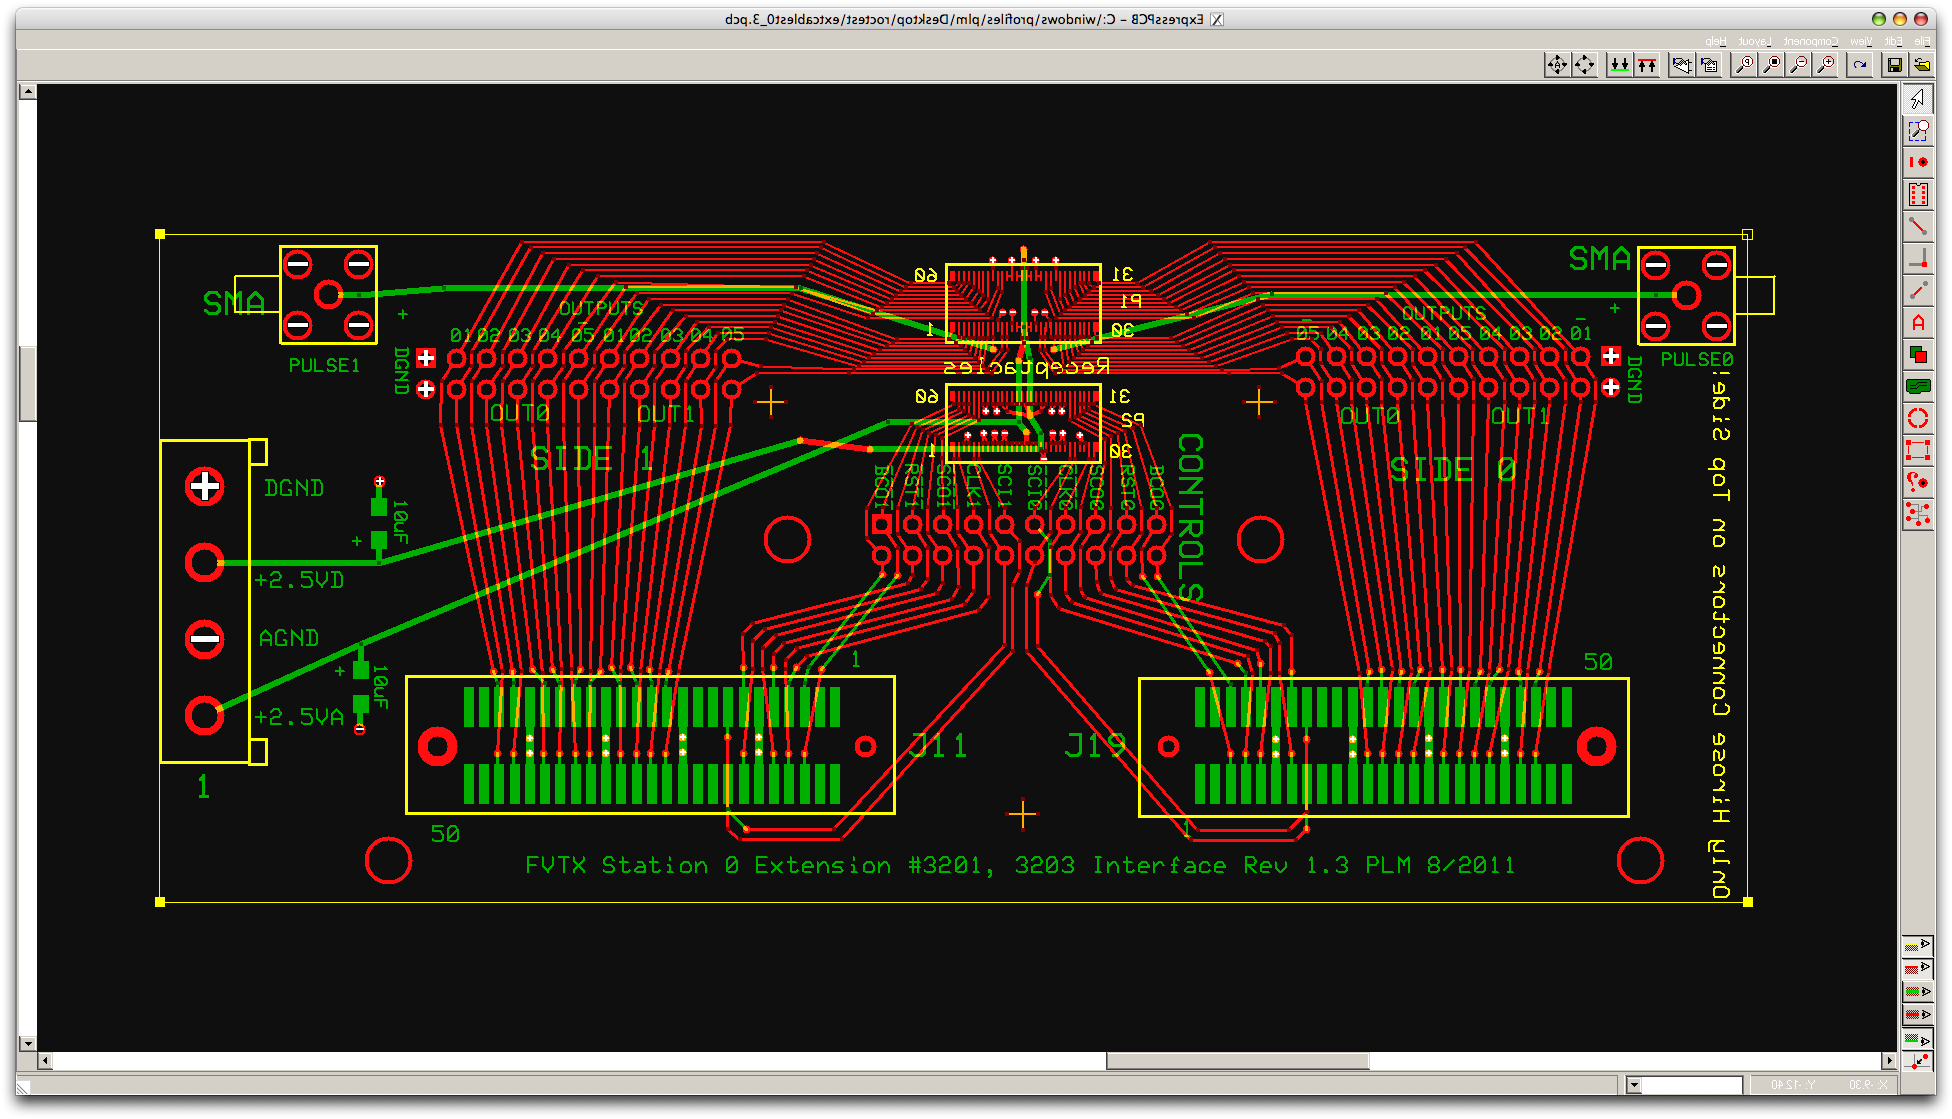The image size is (1952, 1119).
Task: Select the place pad tool
Action: [1918, 162]
